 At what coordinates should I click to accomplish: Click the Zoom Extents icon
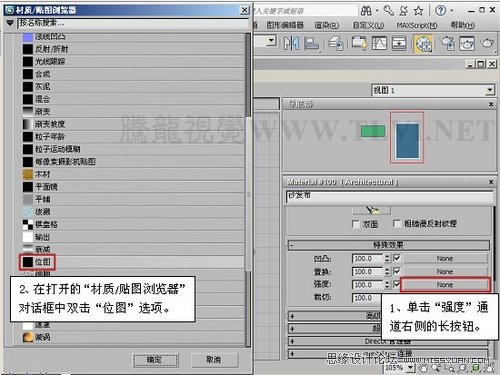(x=463, y=368)
